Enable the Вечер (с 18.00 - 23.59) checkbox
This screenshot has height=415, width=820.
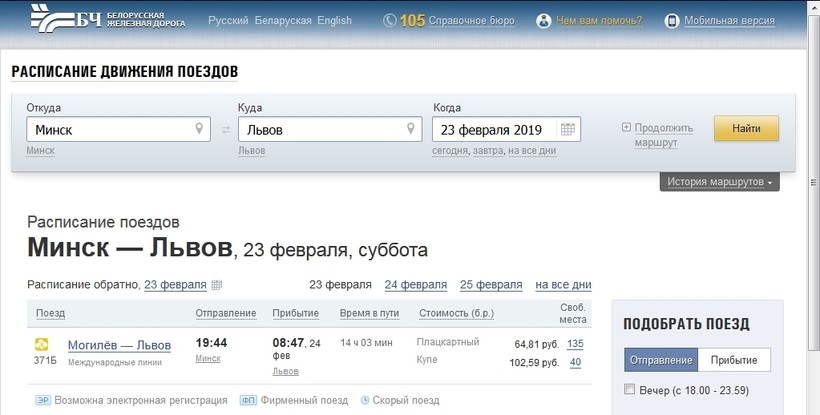pyautogui.click(x=629, y=389)
